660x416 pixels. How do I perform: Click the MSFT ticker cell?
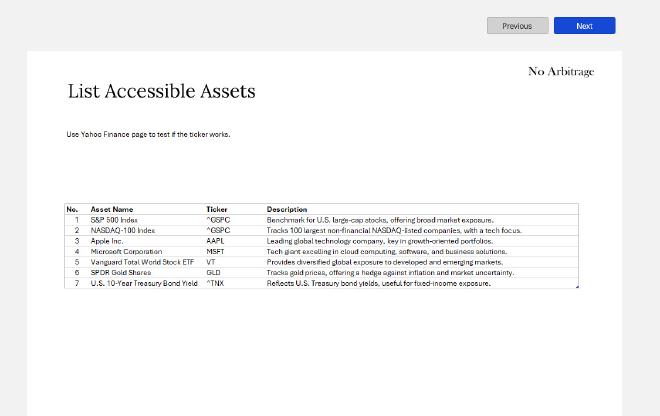tap(216, 252)
